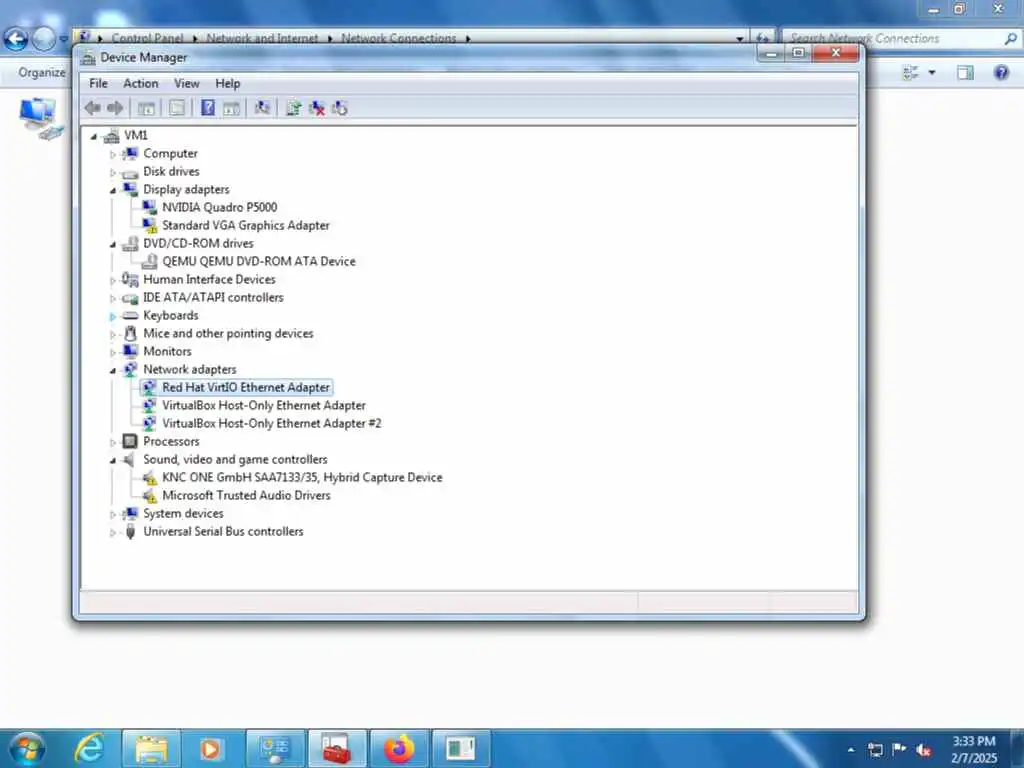Click Network Connections breadcrumb in address bar
Viewport: 1024px width, 768px height.
(x=398, y=39)
